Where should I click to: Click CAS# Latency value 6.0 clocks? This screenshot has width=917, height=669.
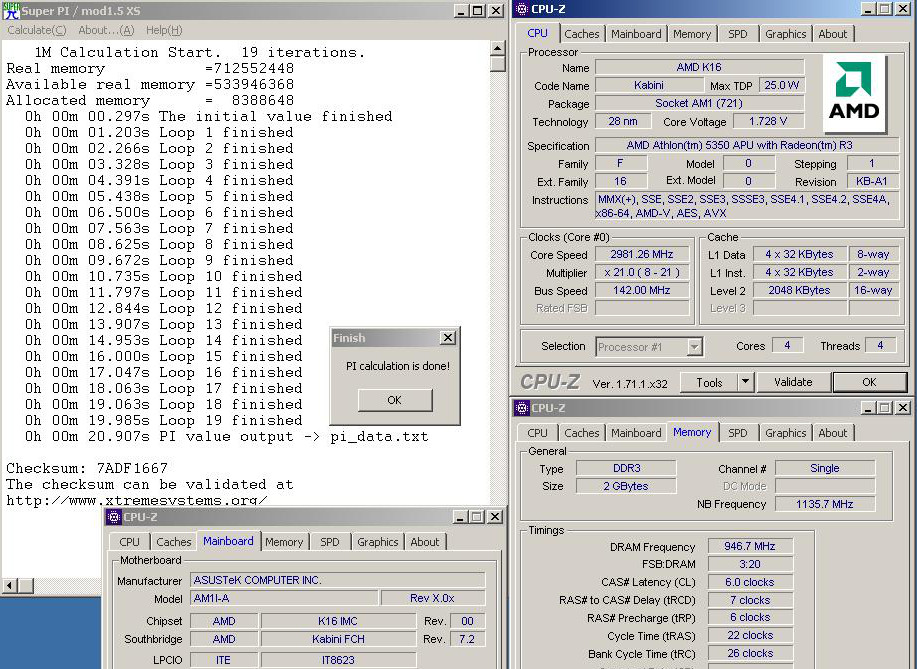[x=750, y=582]
